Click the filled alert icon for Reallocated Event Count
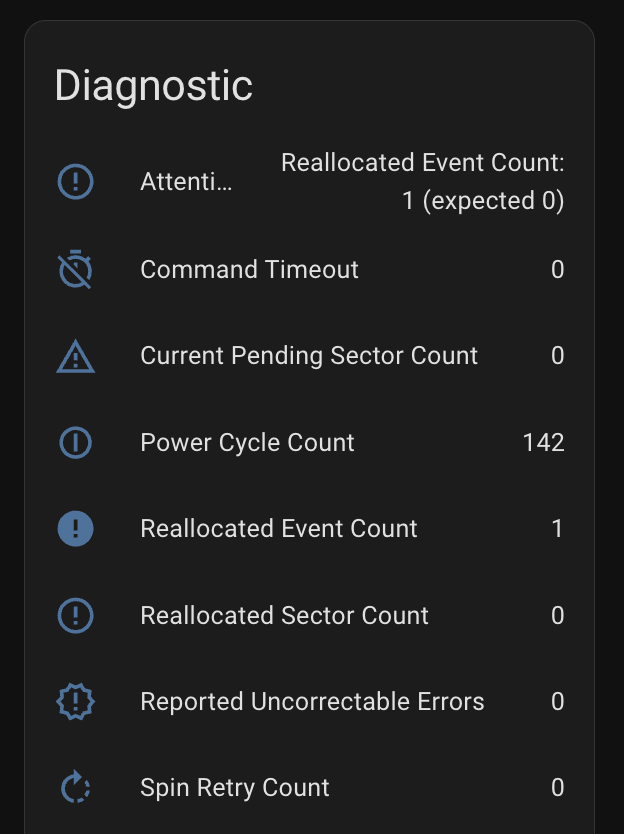Screen dimensions: 624x834 pos(76,529)
